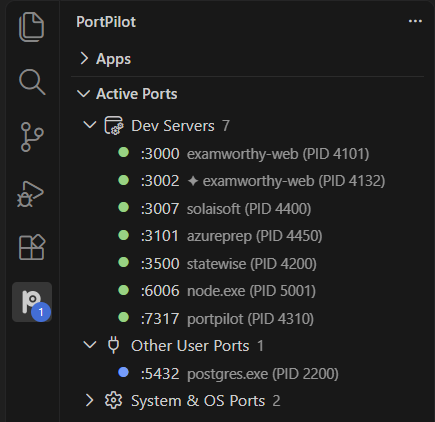Click green status dot for port 3000

tap(124, 153)
